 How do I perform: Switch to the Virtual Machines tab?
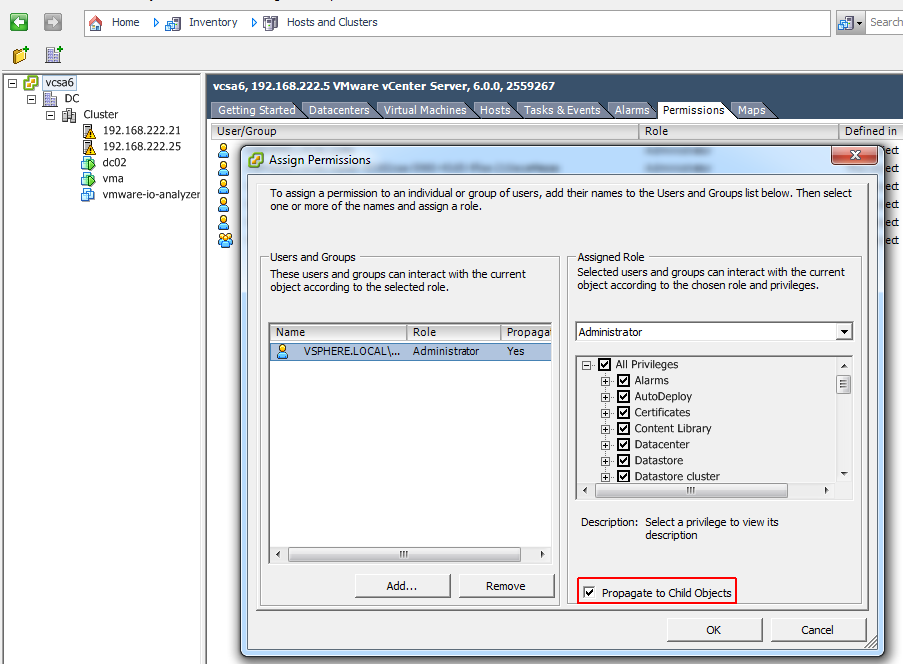click(425, 110)
